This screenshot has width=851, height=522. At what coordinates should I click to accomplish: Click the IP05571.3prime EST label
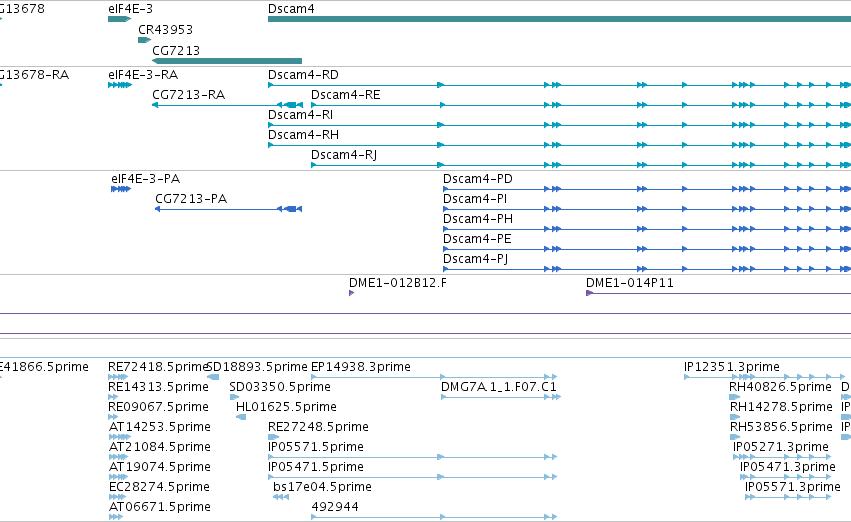tap(792, 488)
